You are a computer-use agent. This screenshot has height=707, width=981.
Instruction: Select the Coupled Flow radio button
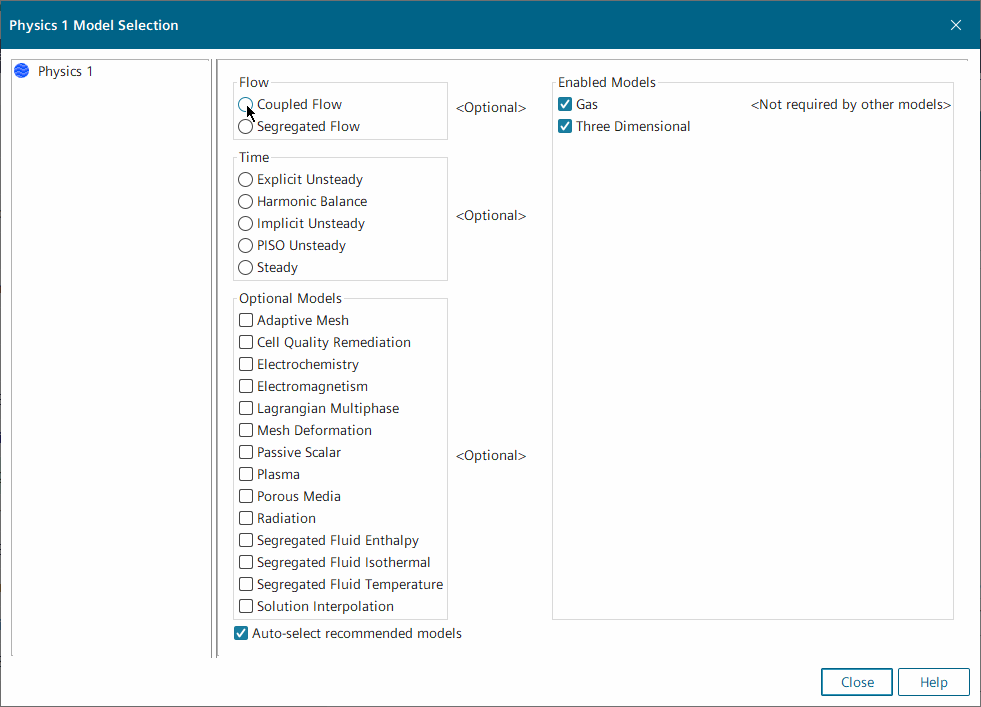point(246,105)
